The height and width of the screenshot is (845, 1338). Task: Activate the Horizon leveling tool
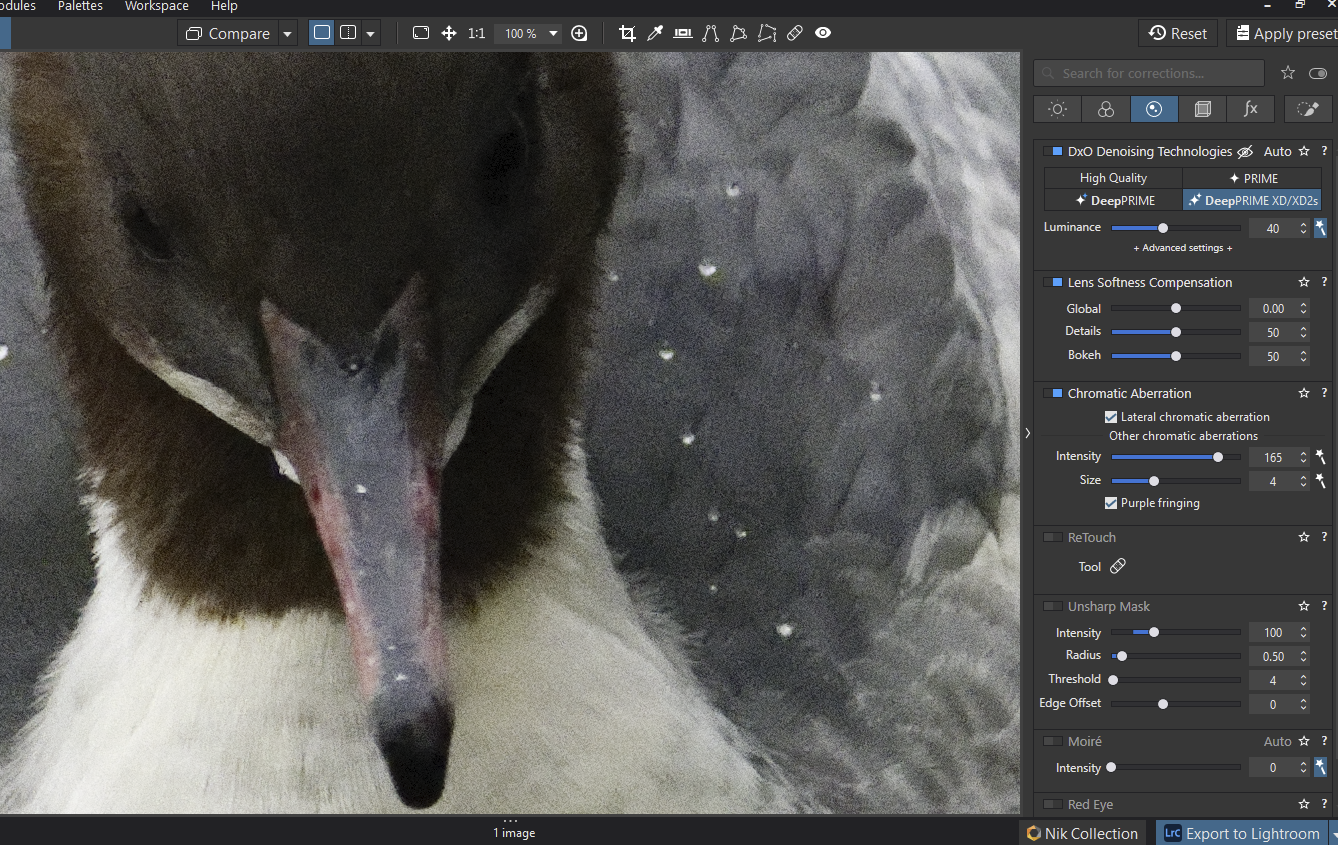683,33
